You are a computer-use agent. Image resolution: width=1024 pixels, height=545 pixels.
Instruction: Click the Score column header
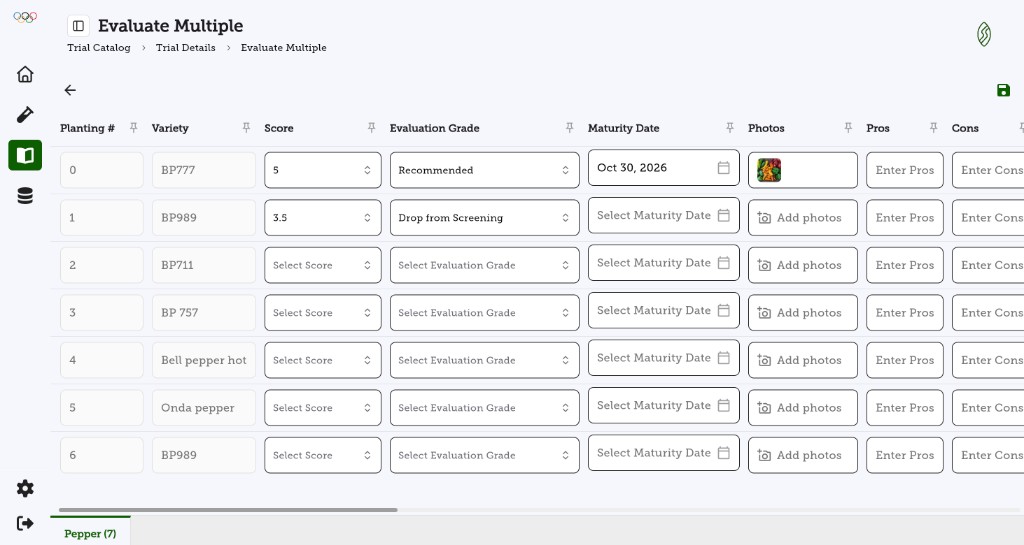pyautogui.click(x=279, y=128)
